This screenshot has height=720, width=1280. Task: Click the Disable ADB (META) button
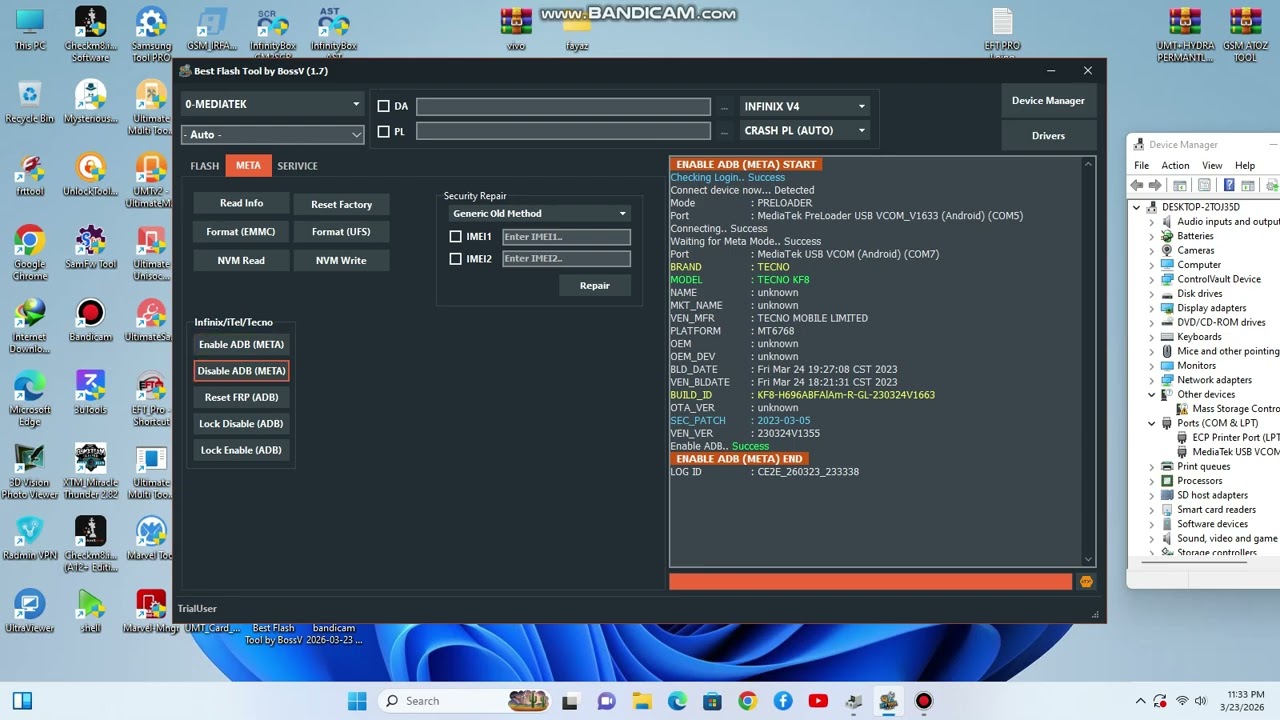[241, 371]
